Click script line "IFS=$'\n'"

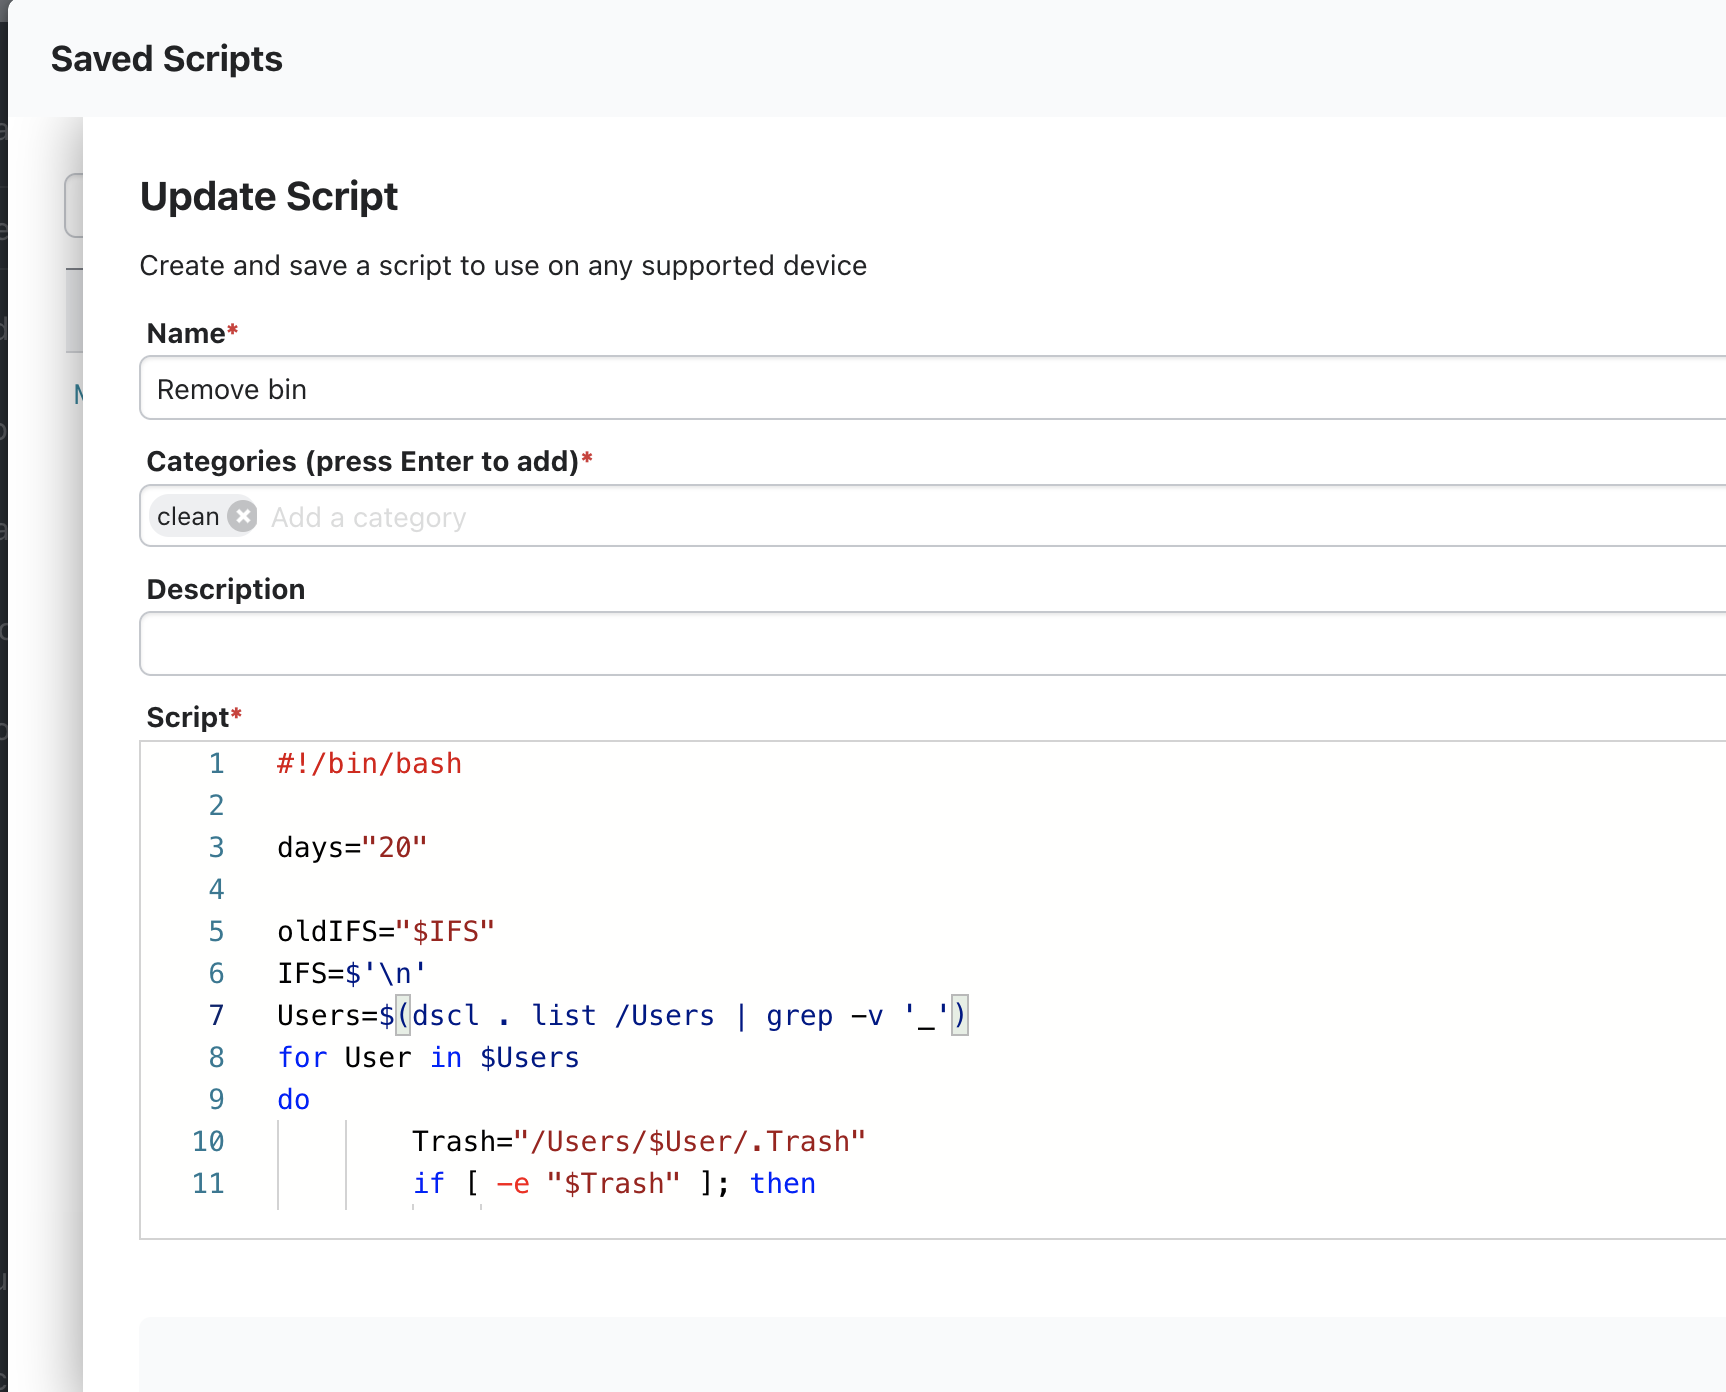coord(352,973)
